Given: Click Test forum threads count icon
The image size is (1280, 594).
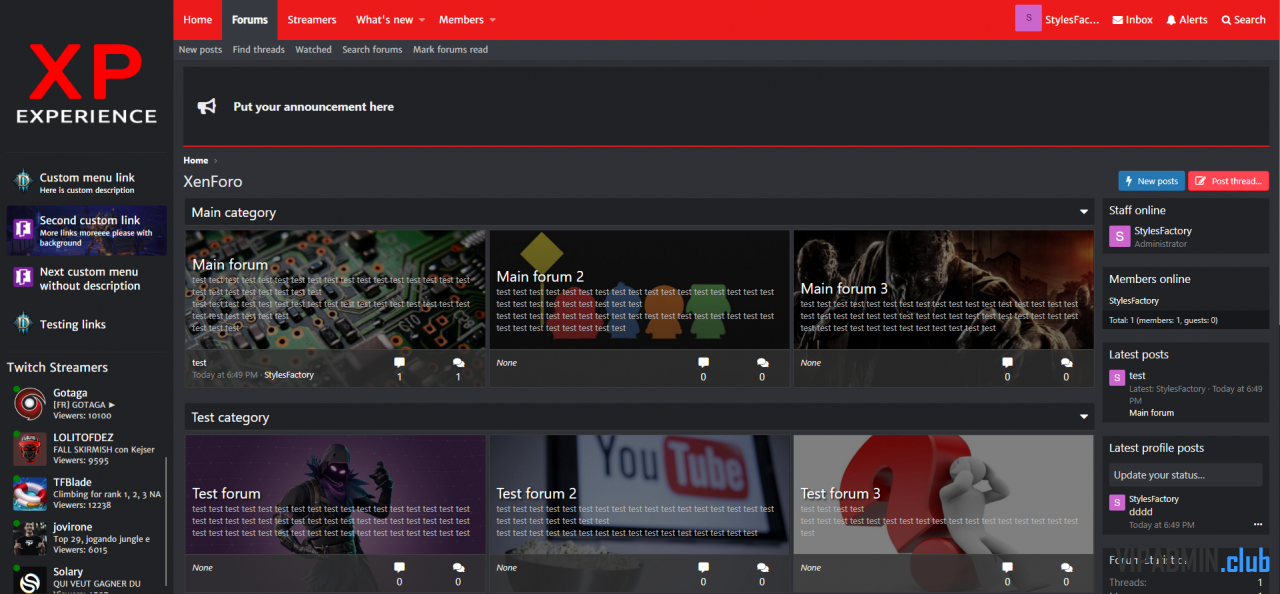Looking at the screenshot, I should coord(400,568).
